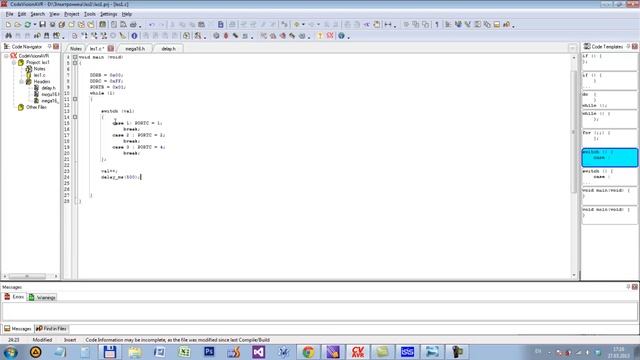Open the Reopen dropdown arrow in toolbar
This screenshot has width=640, height=360.
35,25
